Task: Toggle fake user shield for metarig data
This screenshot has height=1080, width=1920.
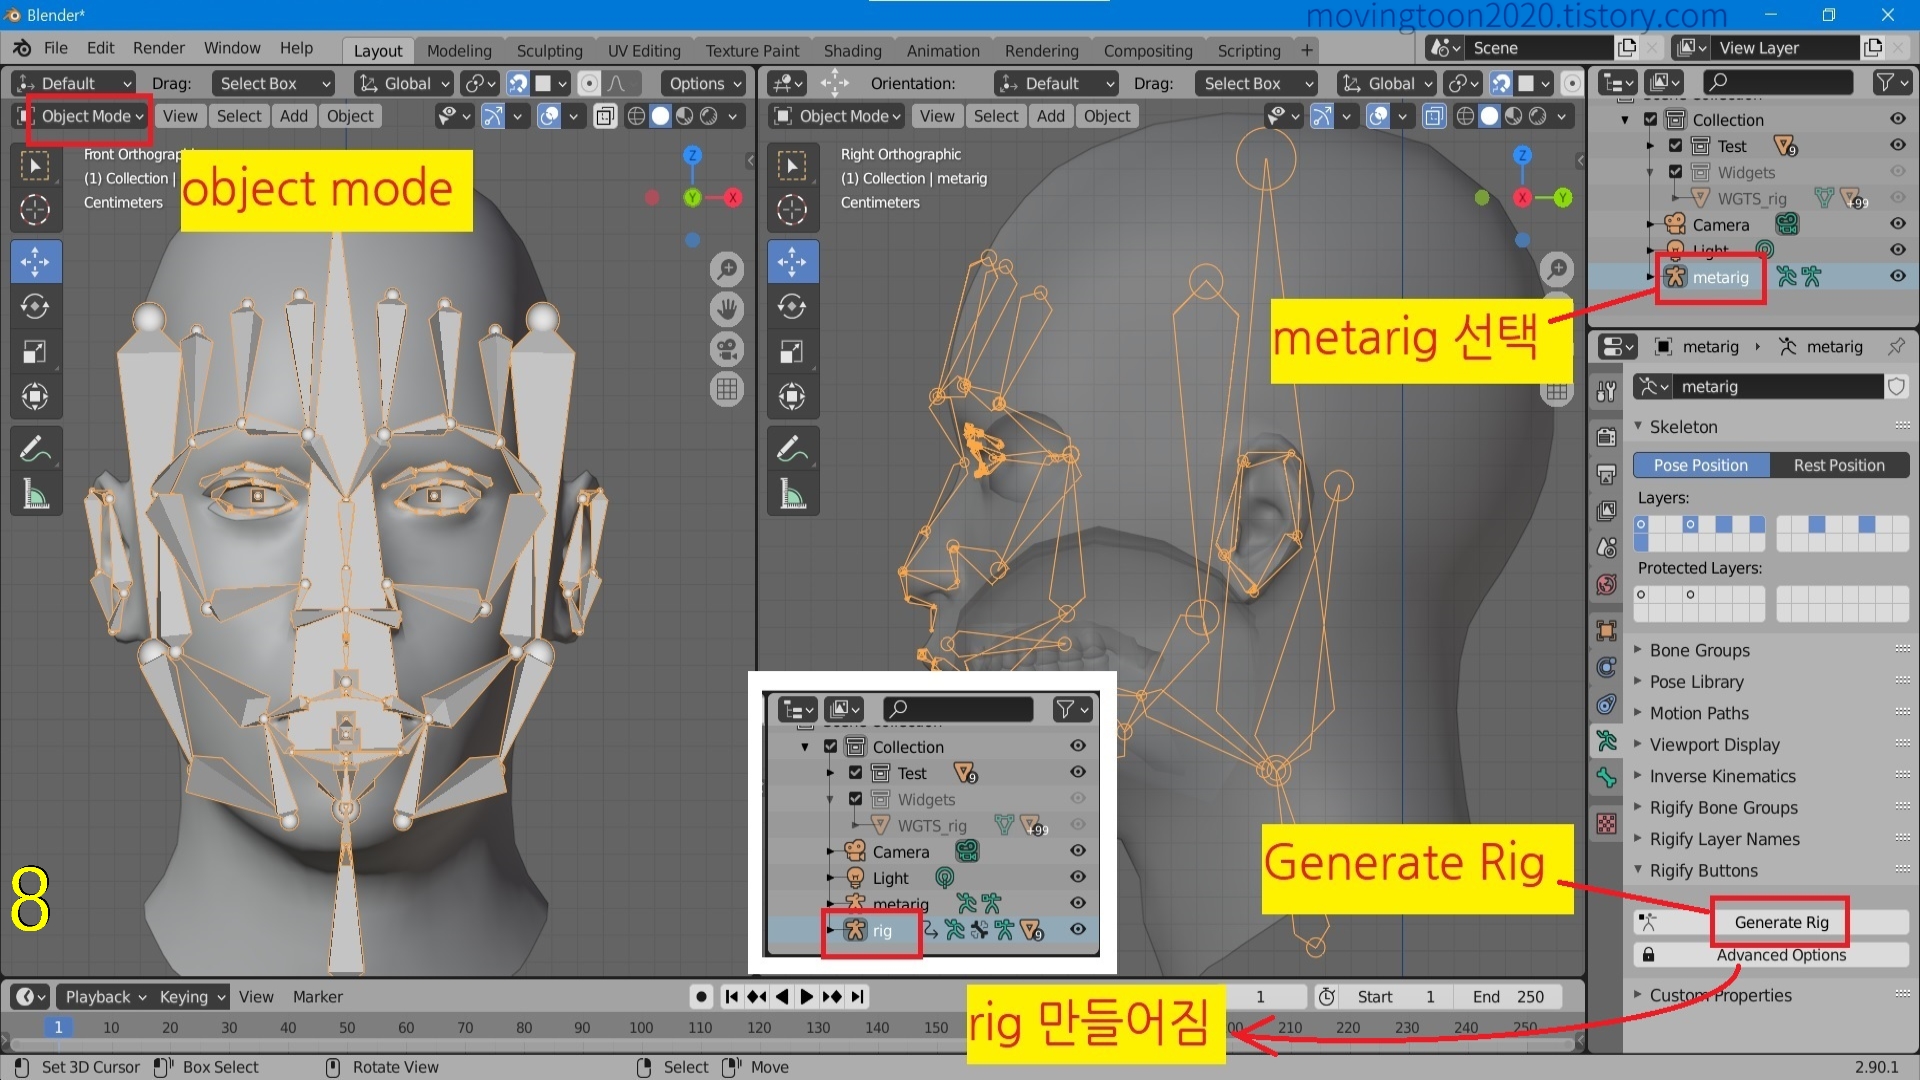Action: tap(1896, 386)
